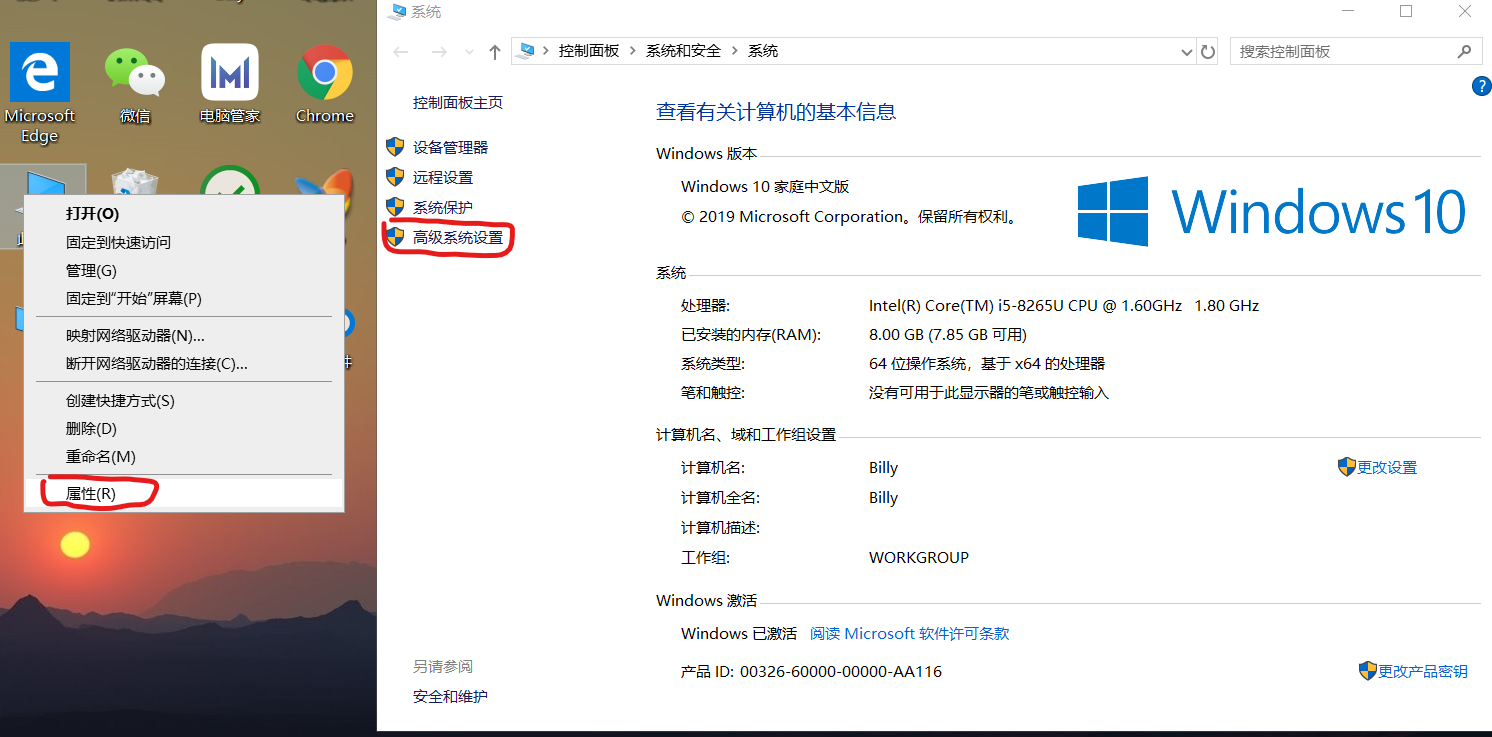Click shield icon beside 设备管理器

395,147
